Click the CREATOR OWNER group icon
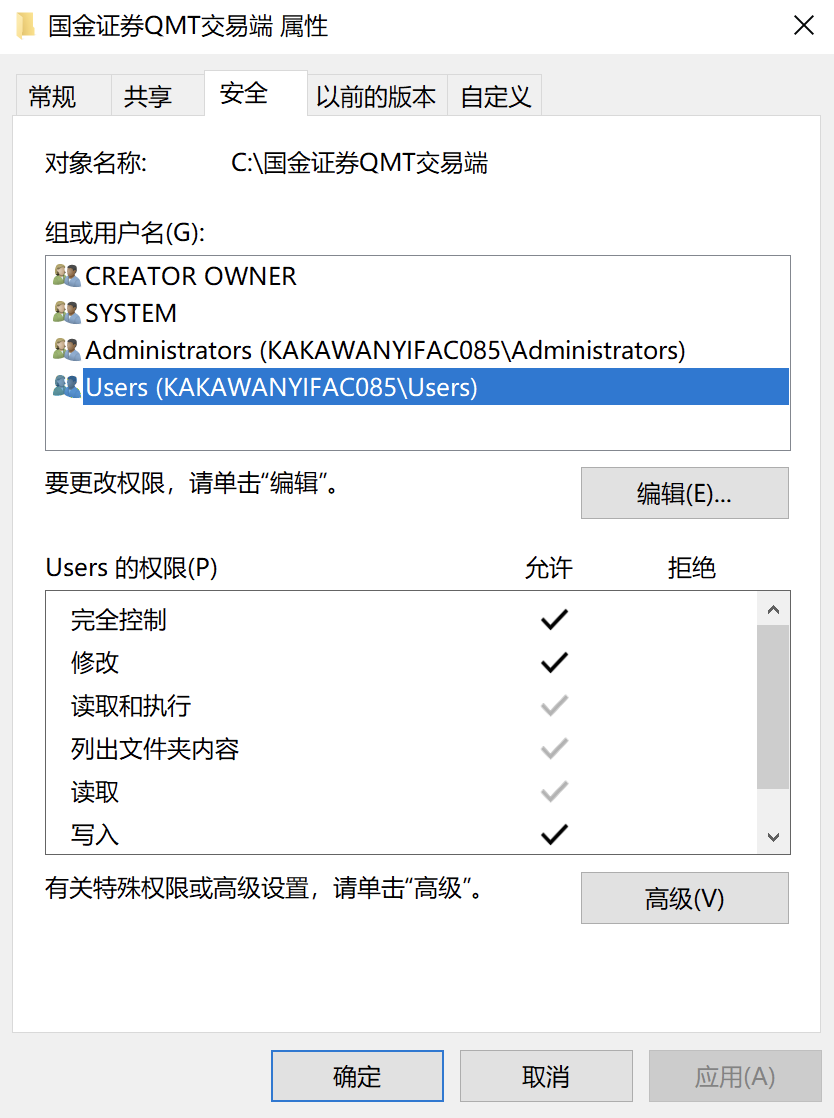This screenshot has width=834, height=1118. (x=66, y=276)
